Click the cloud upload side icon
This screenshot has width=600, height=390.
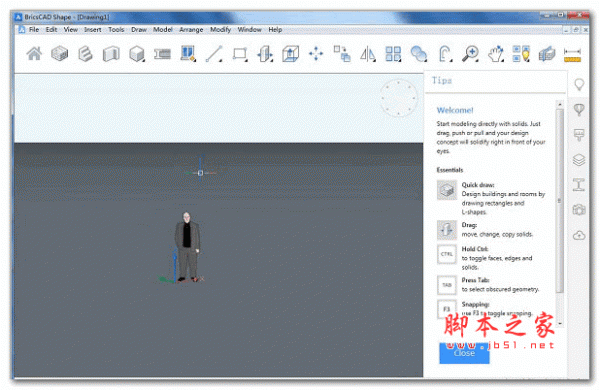coord(579,235)
